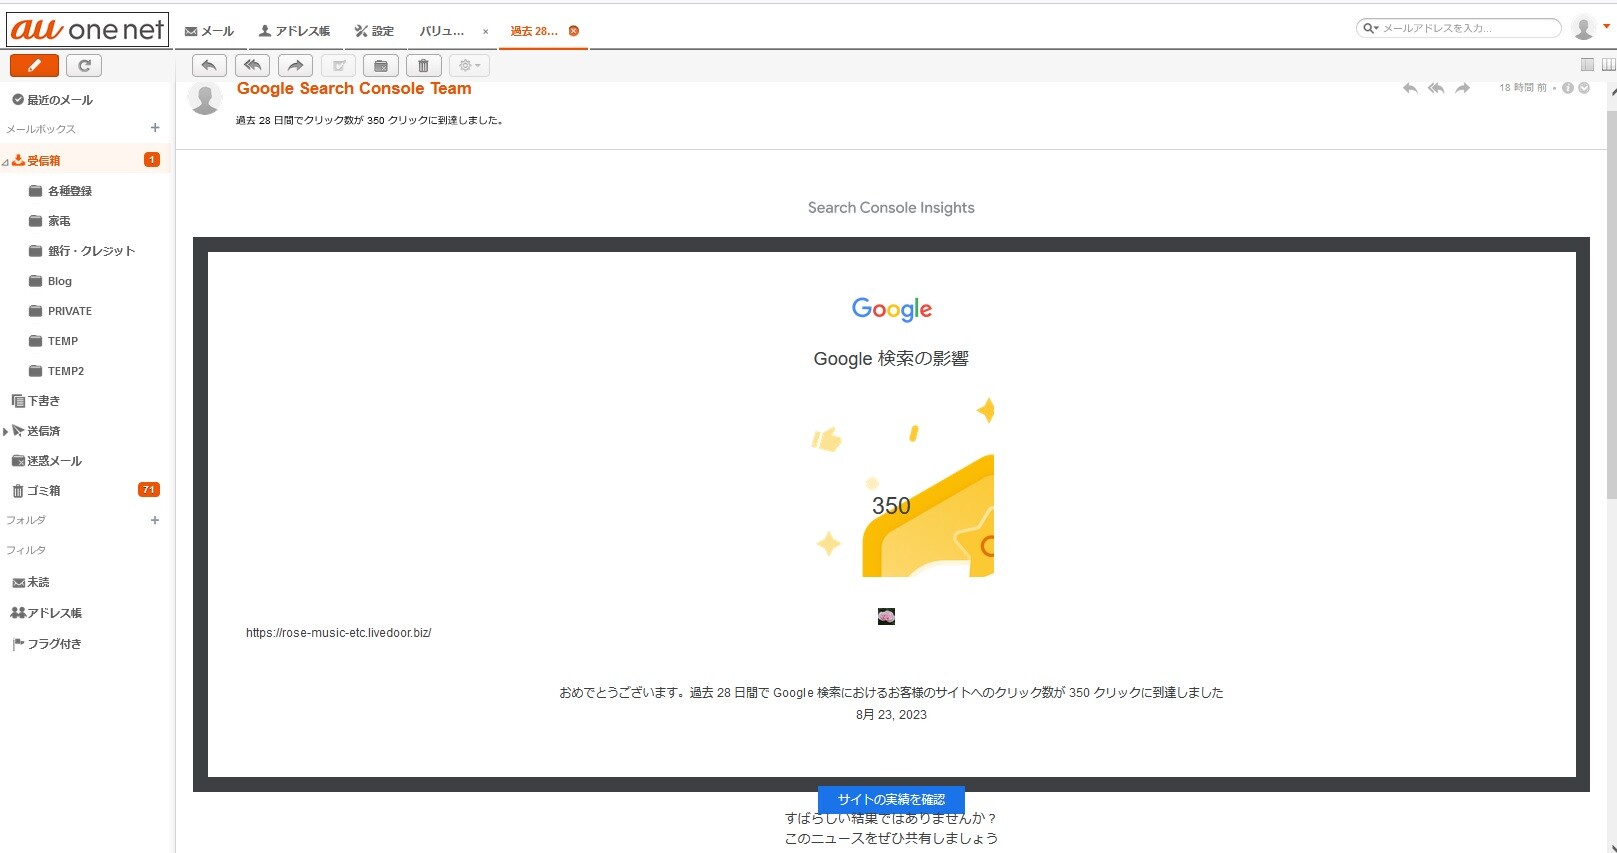Click the sender name Google Search Console Team

click(354, 89)
